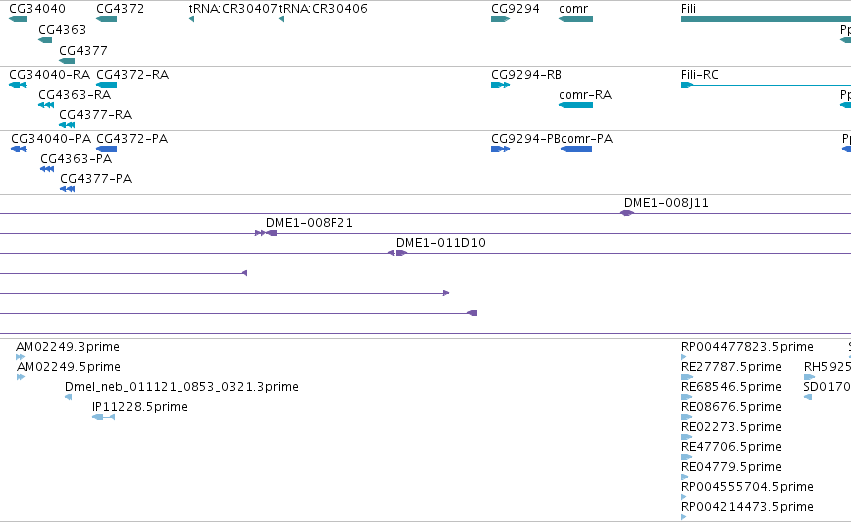The height and width of the screenshot is (522, 851).
Task: Select the comr gene feature bar
Action: pyautogui.click(x=576, y=19)
